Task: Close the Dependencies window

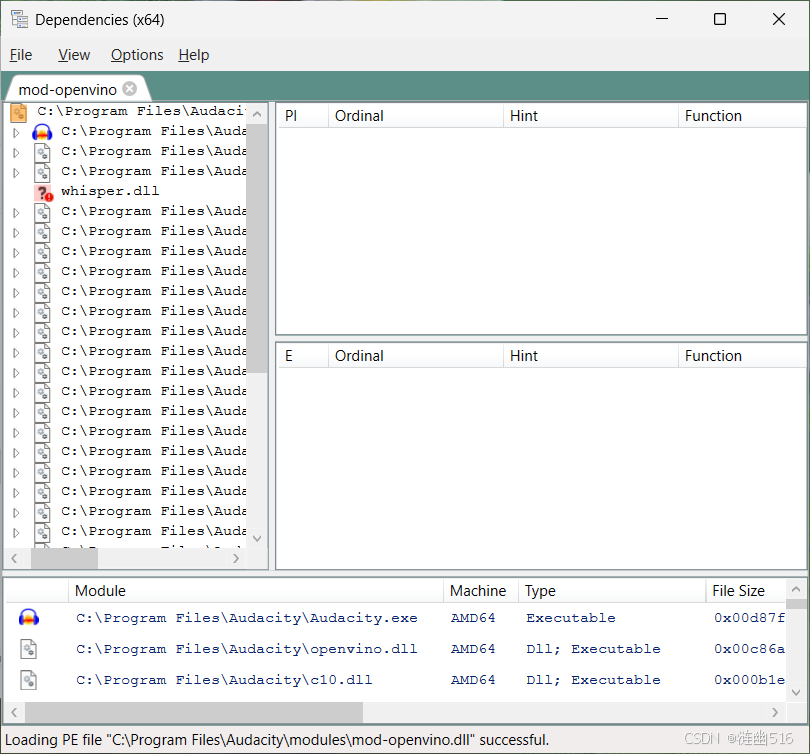Action: (x=778, y=19)
